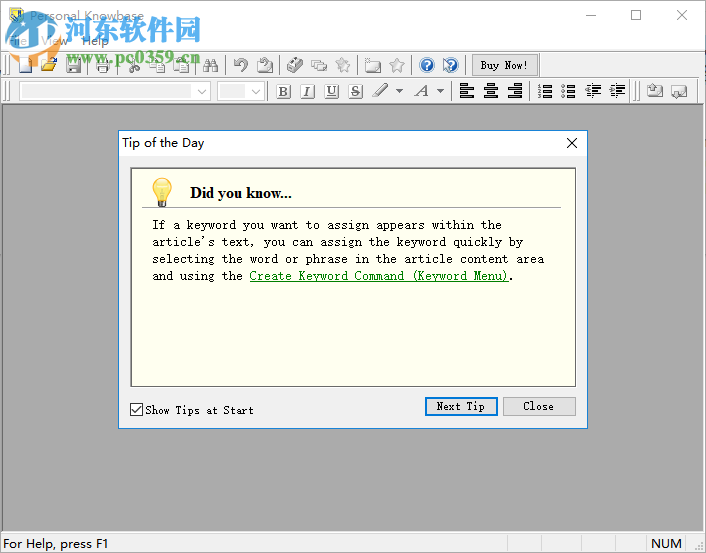Click the Cut scissors icon
The width and height of the screenshot is (706, 553).
click(134, 66)
